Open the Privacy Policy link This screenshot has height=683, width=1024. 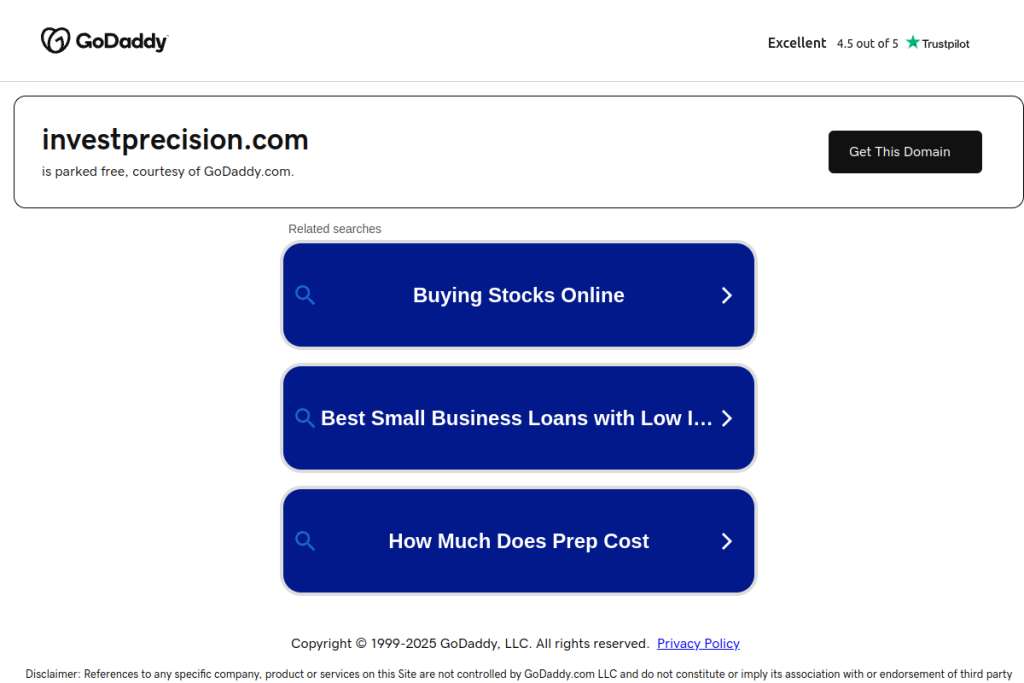[x=698, y=643]
